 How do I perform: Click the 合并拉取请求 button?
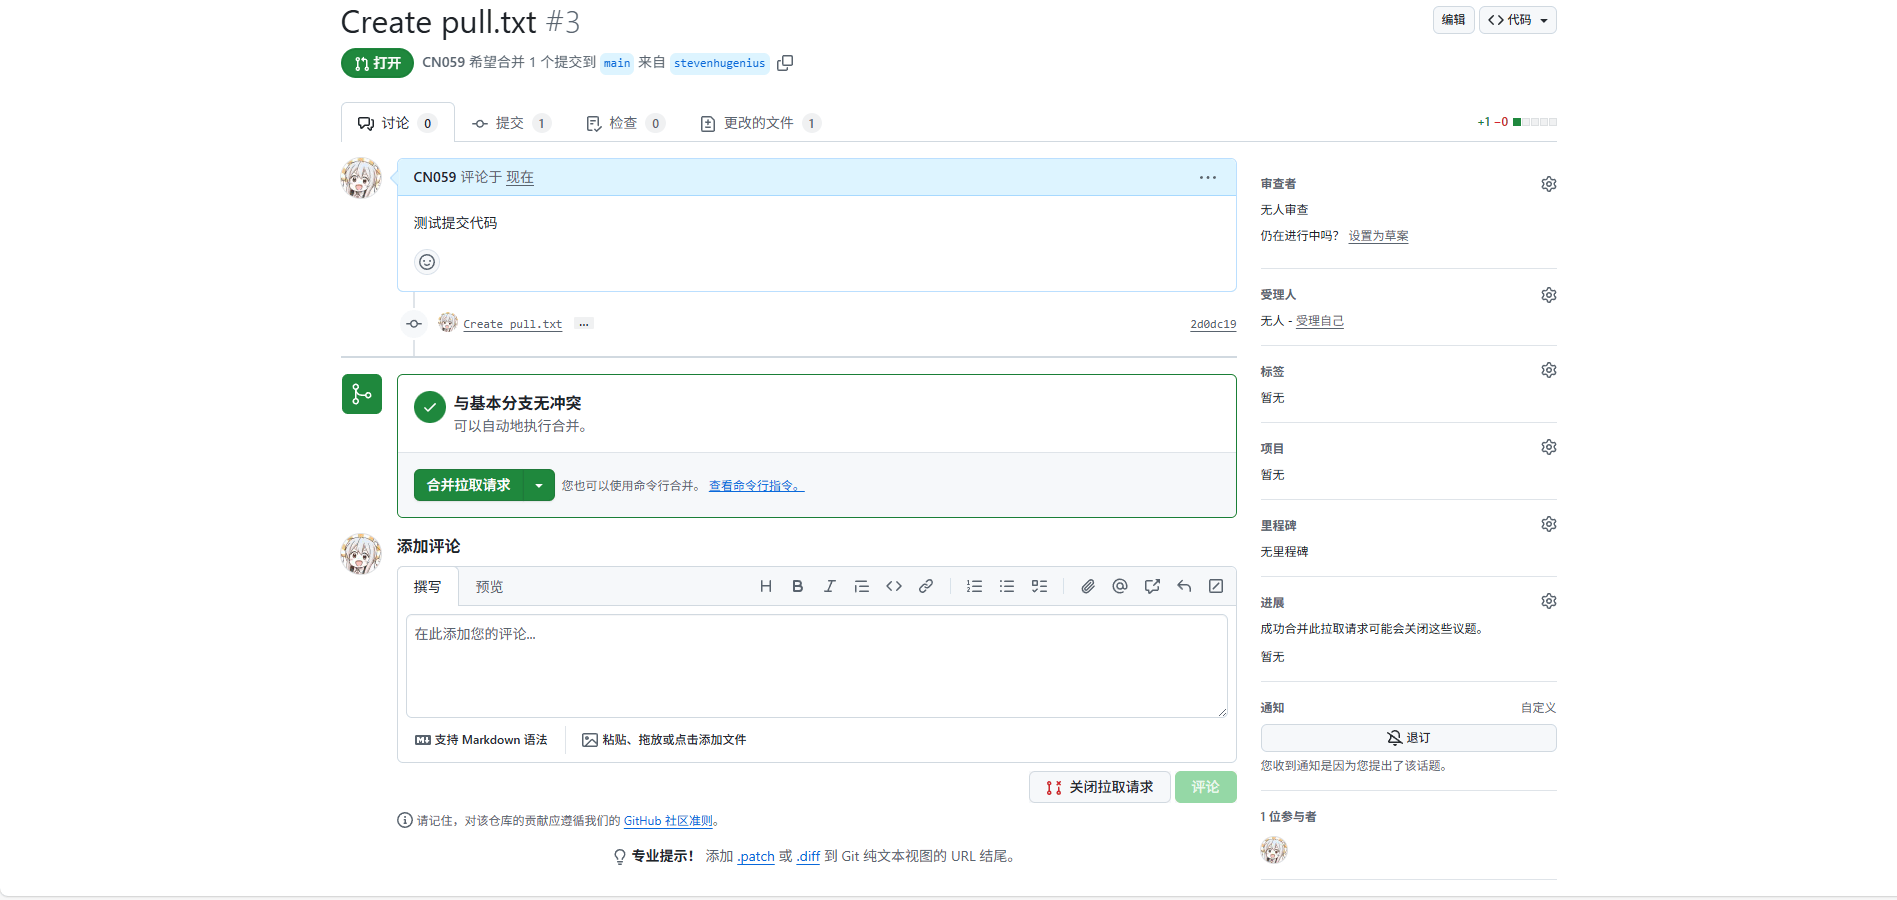pyautogui.click(x=469, y=485)
